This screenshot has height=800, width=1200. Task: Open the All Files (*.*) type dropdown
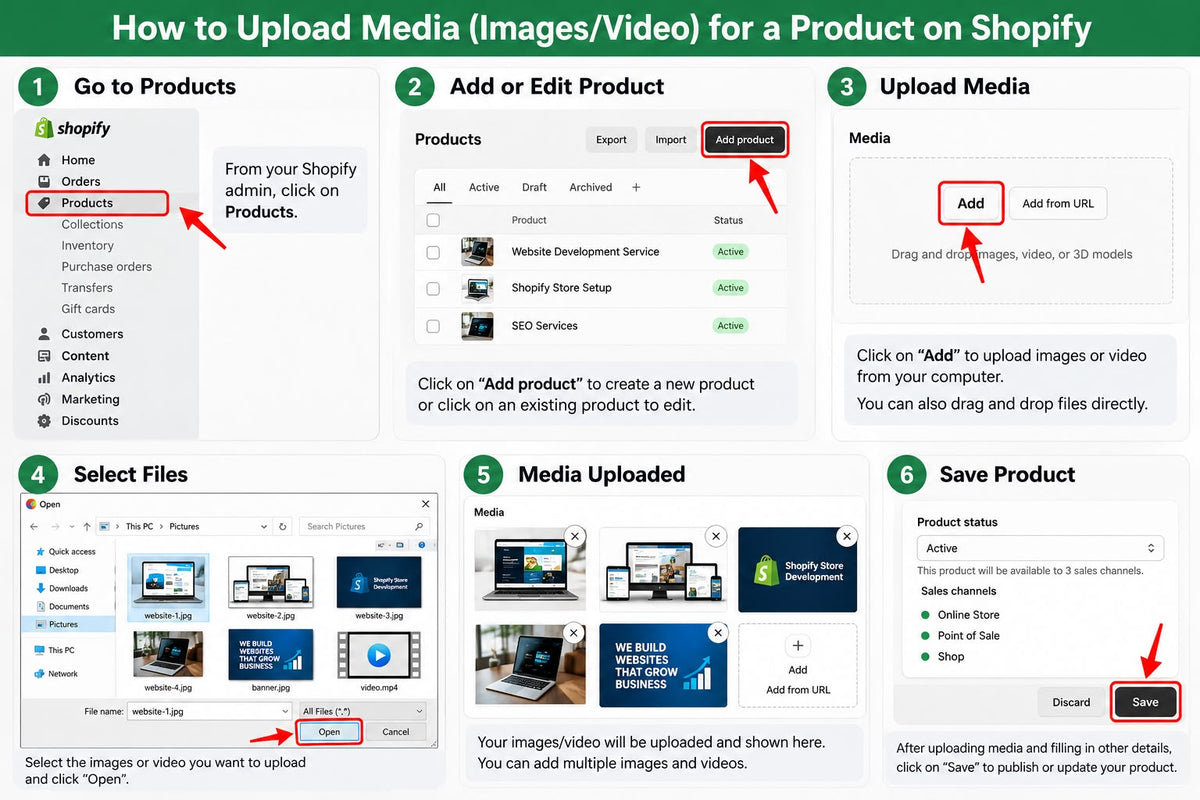pos(363,711)
